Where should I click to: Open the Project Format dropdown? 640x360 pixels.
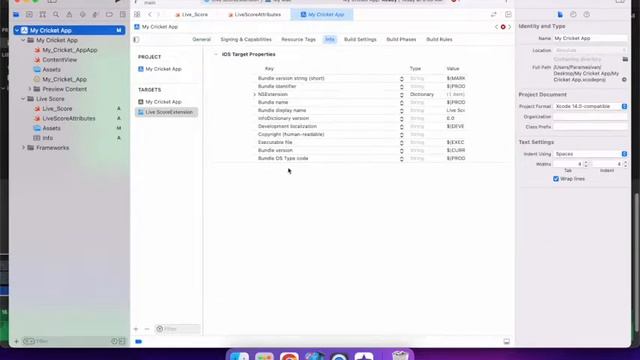pos(590,106)
